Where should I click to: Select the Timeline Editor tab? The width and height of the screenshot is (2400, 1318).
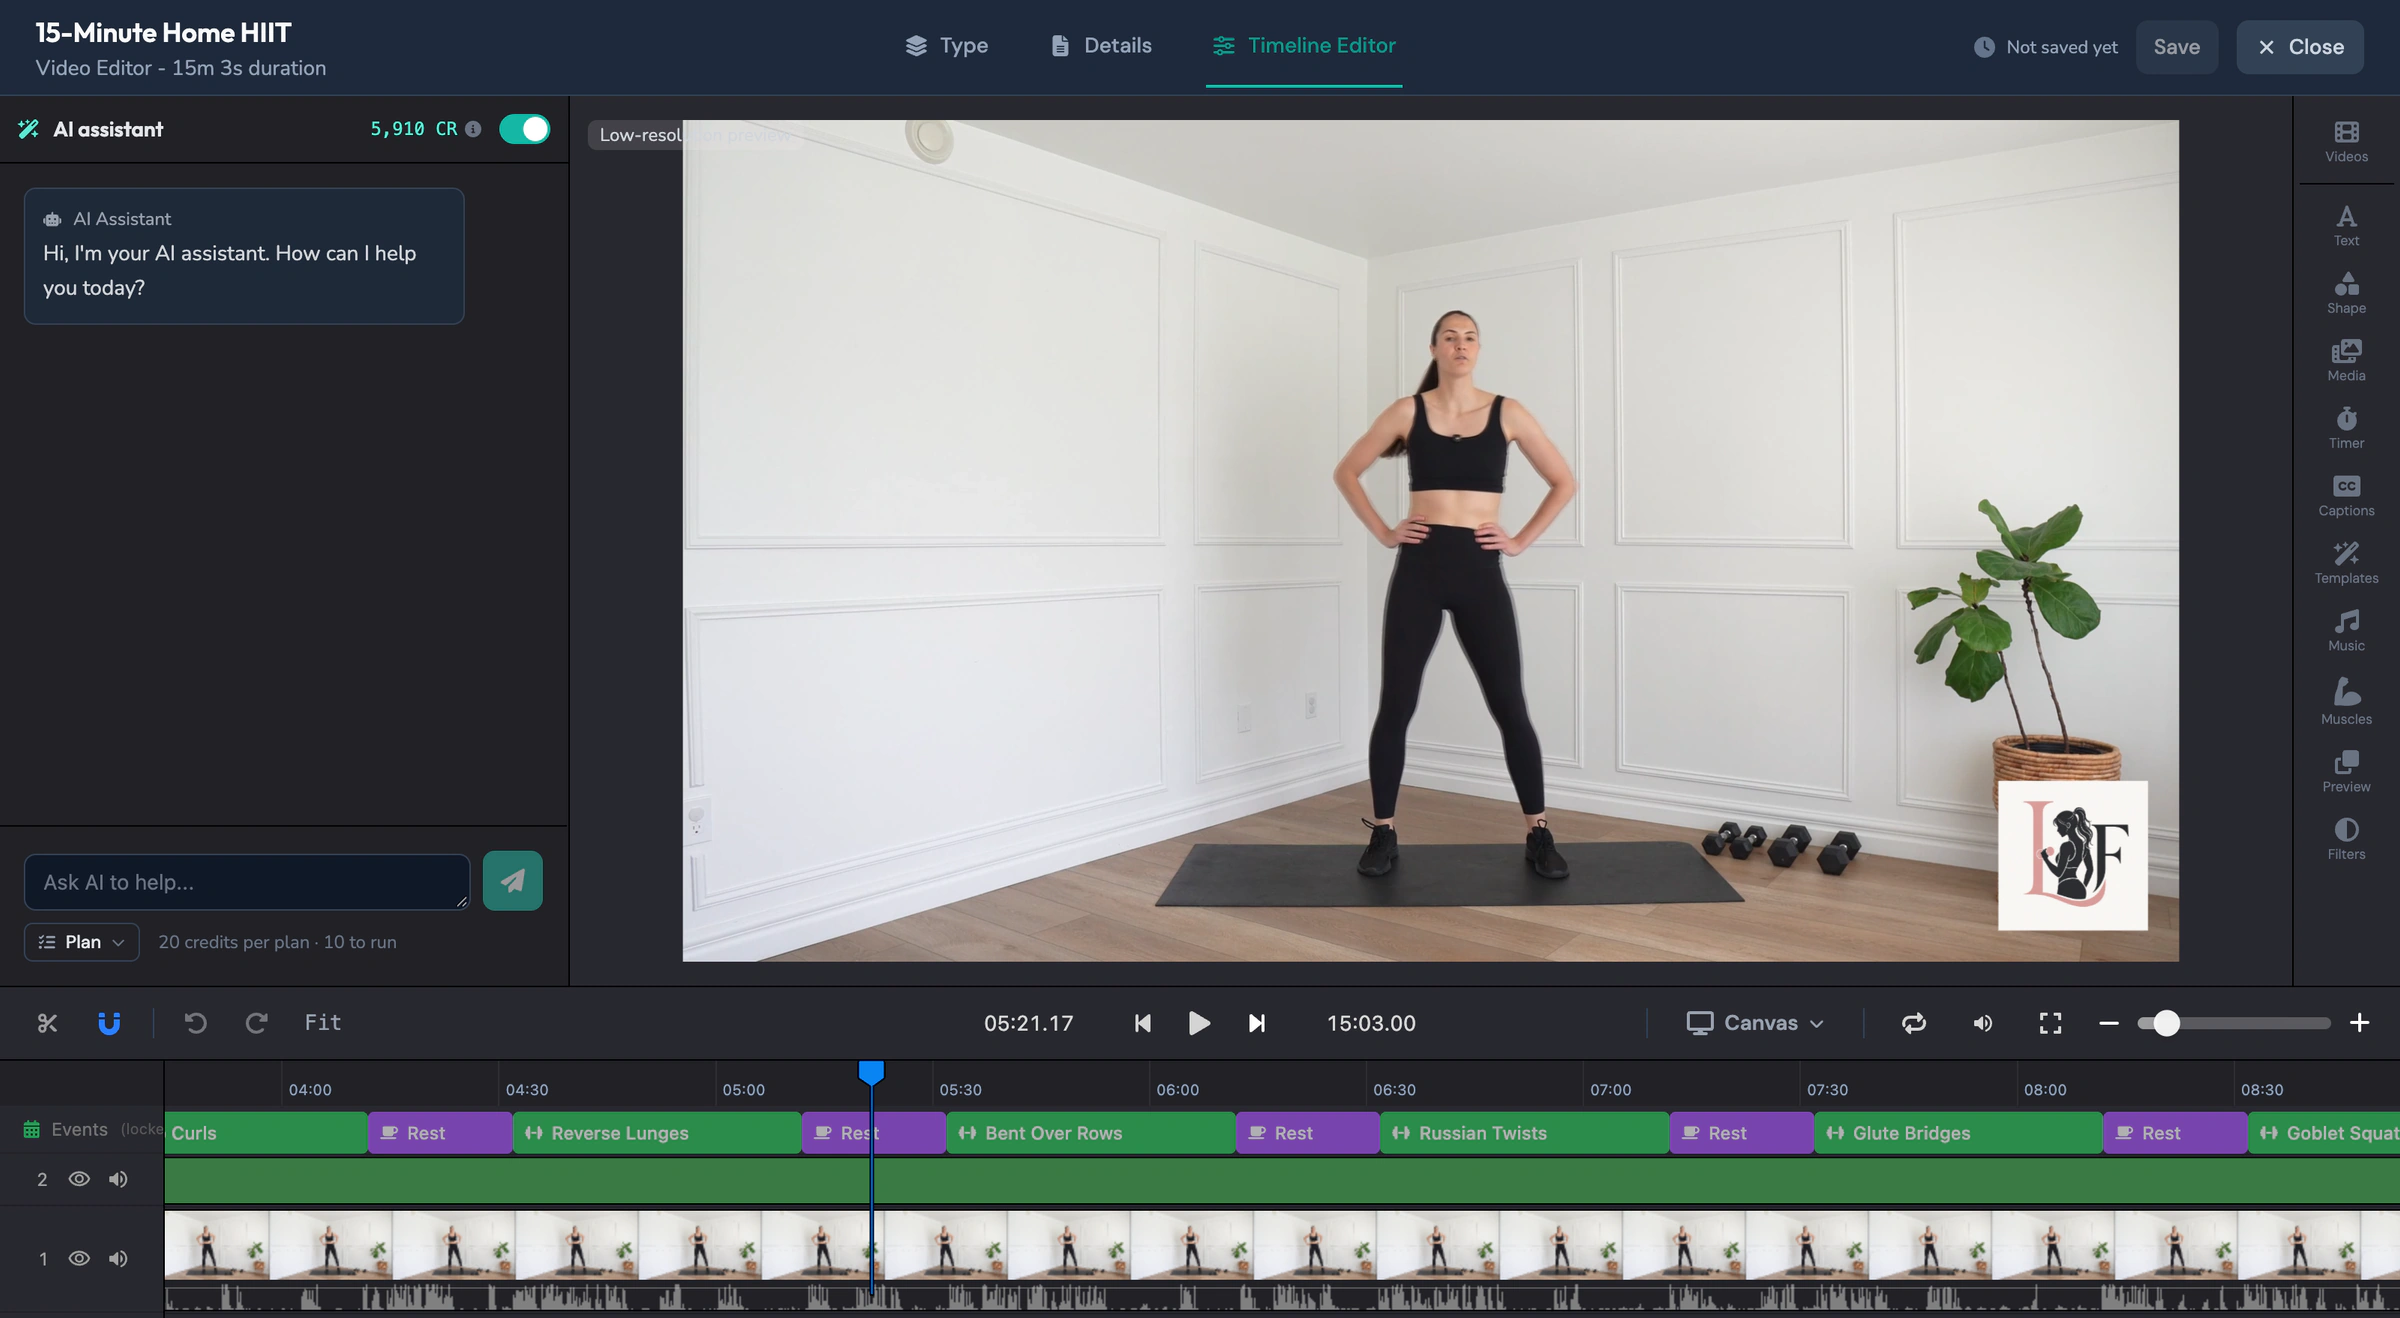coord(1304,46)
